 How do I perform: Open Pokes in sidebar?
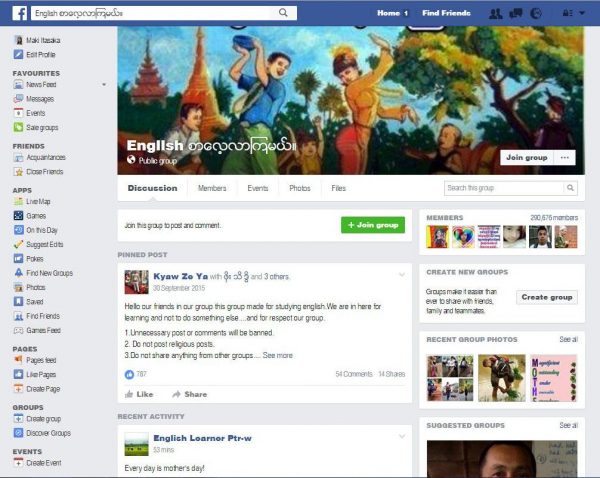tap(28, 259)
